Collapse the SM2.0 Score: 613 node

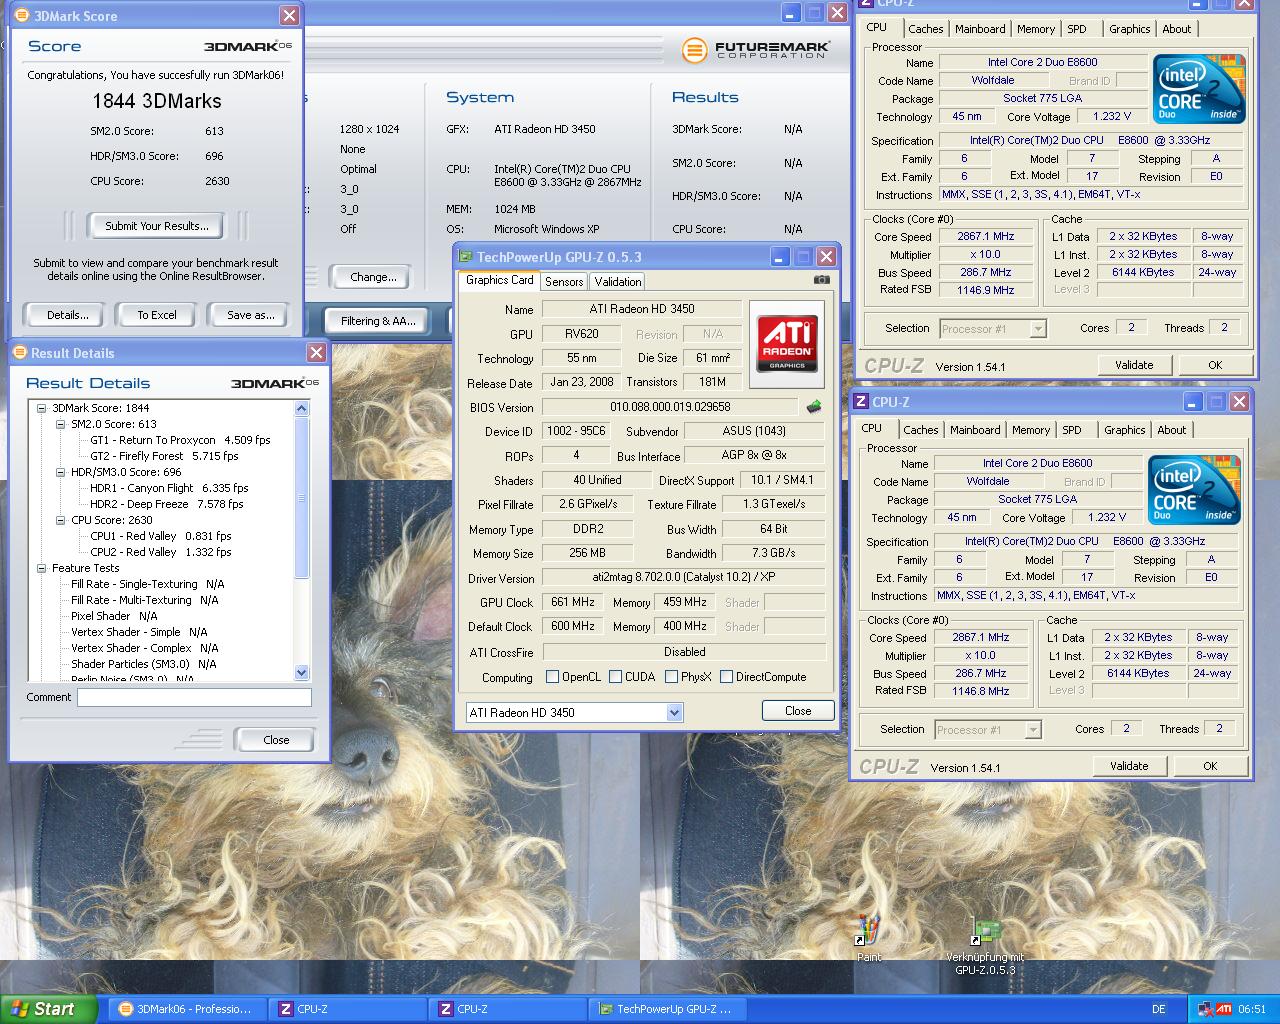click(60, 424)
